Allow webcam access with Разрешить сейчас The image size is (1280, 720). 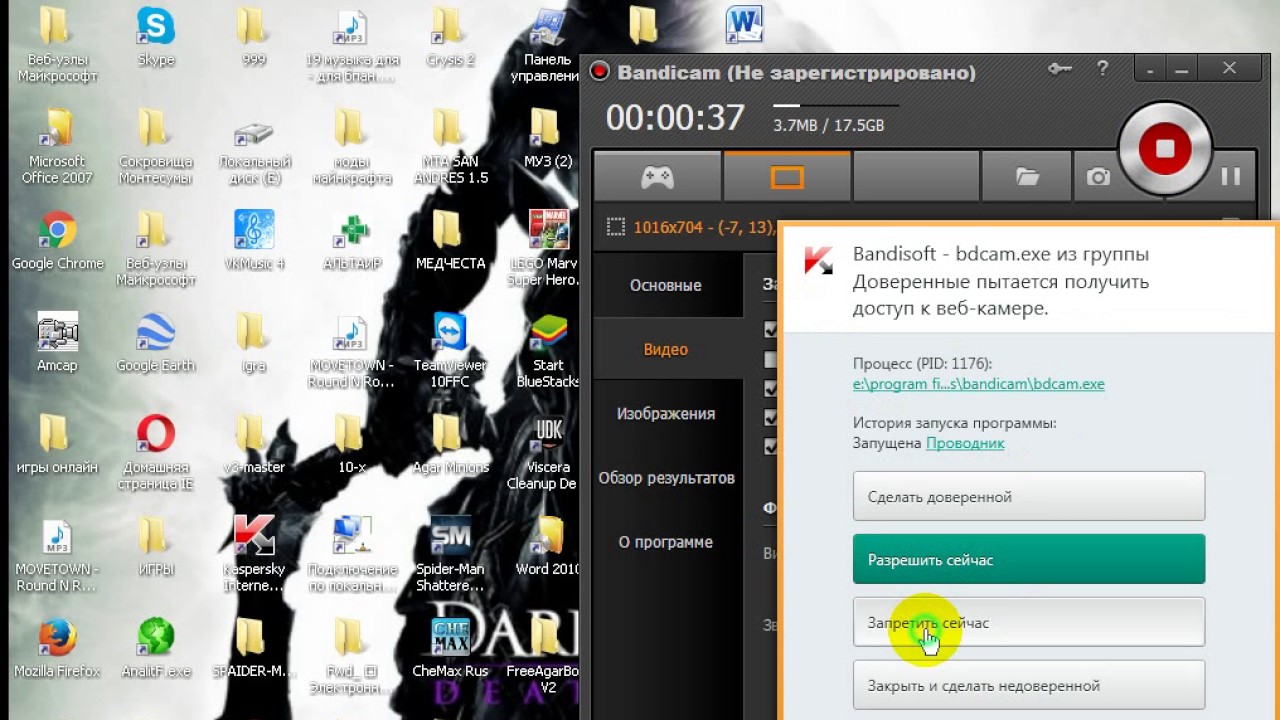(1029, 559)
